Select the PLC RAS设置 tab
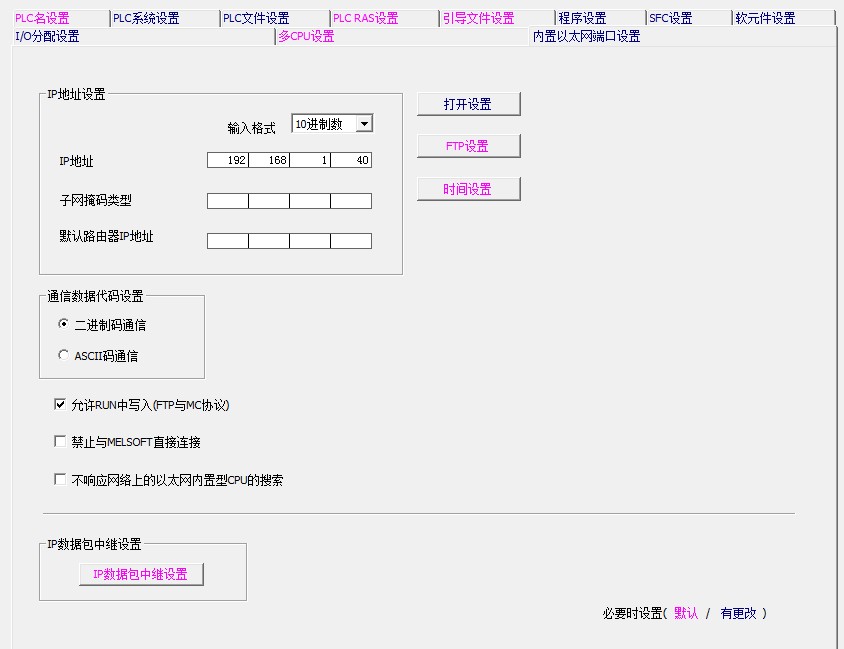The height and width of the screenshot is (649, 844). pyautogui.click(x=365, y=18)
